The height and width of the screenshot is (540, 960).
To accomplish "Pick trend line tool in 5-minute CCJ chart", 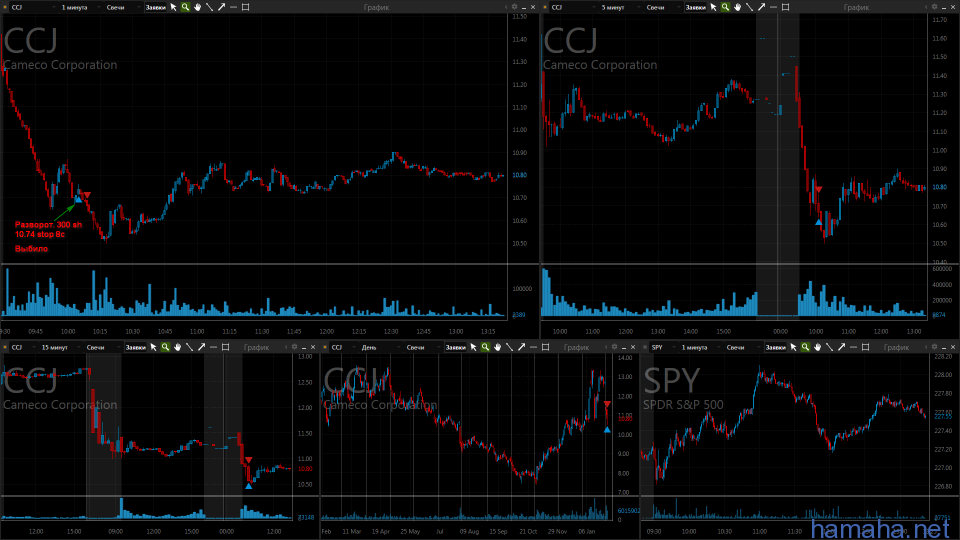I will tap(749, 7).
